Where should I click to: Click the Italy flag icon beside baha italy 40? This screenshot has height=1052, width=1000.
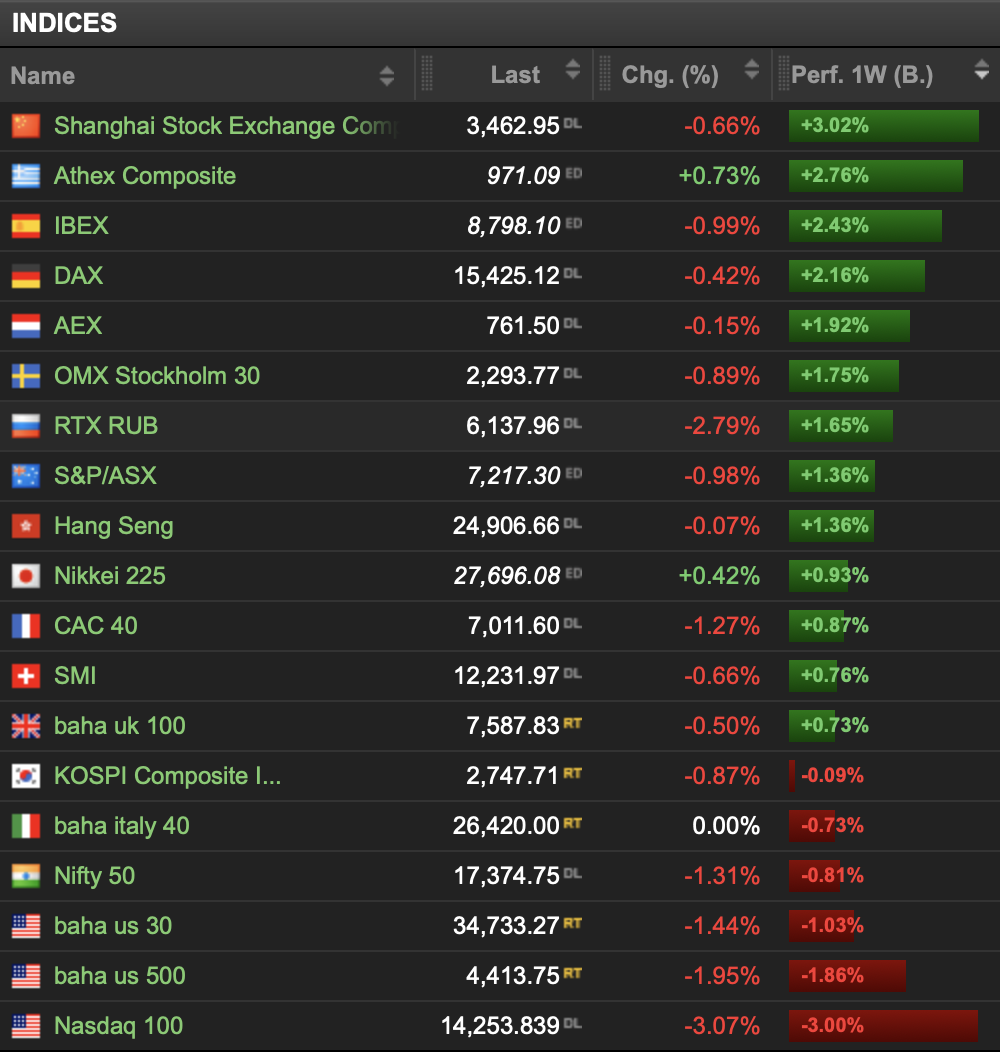coord(26,825)
